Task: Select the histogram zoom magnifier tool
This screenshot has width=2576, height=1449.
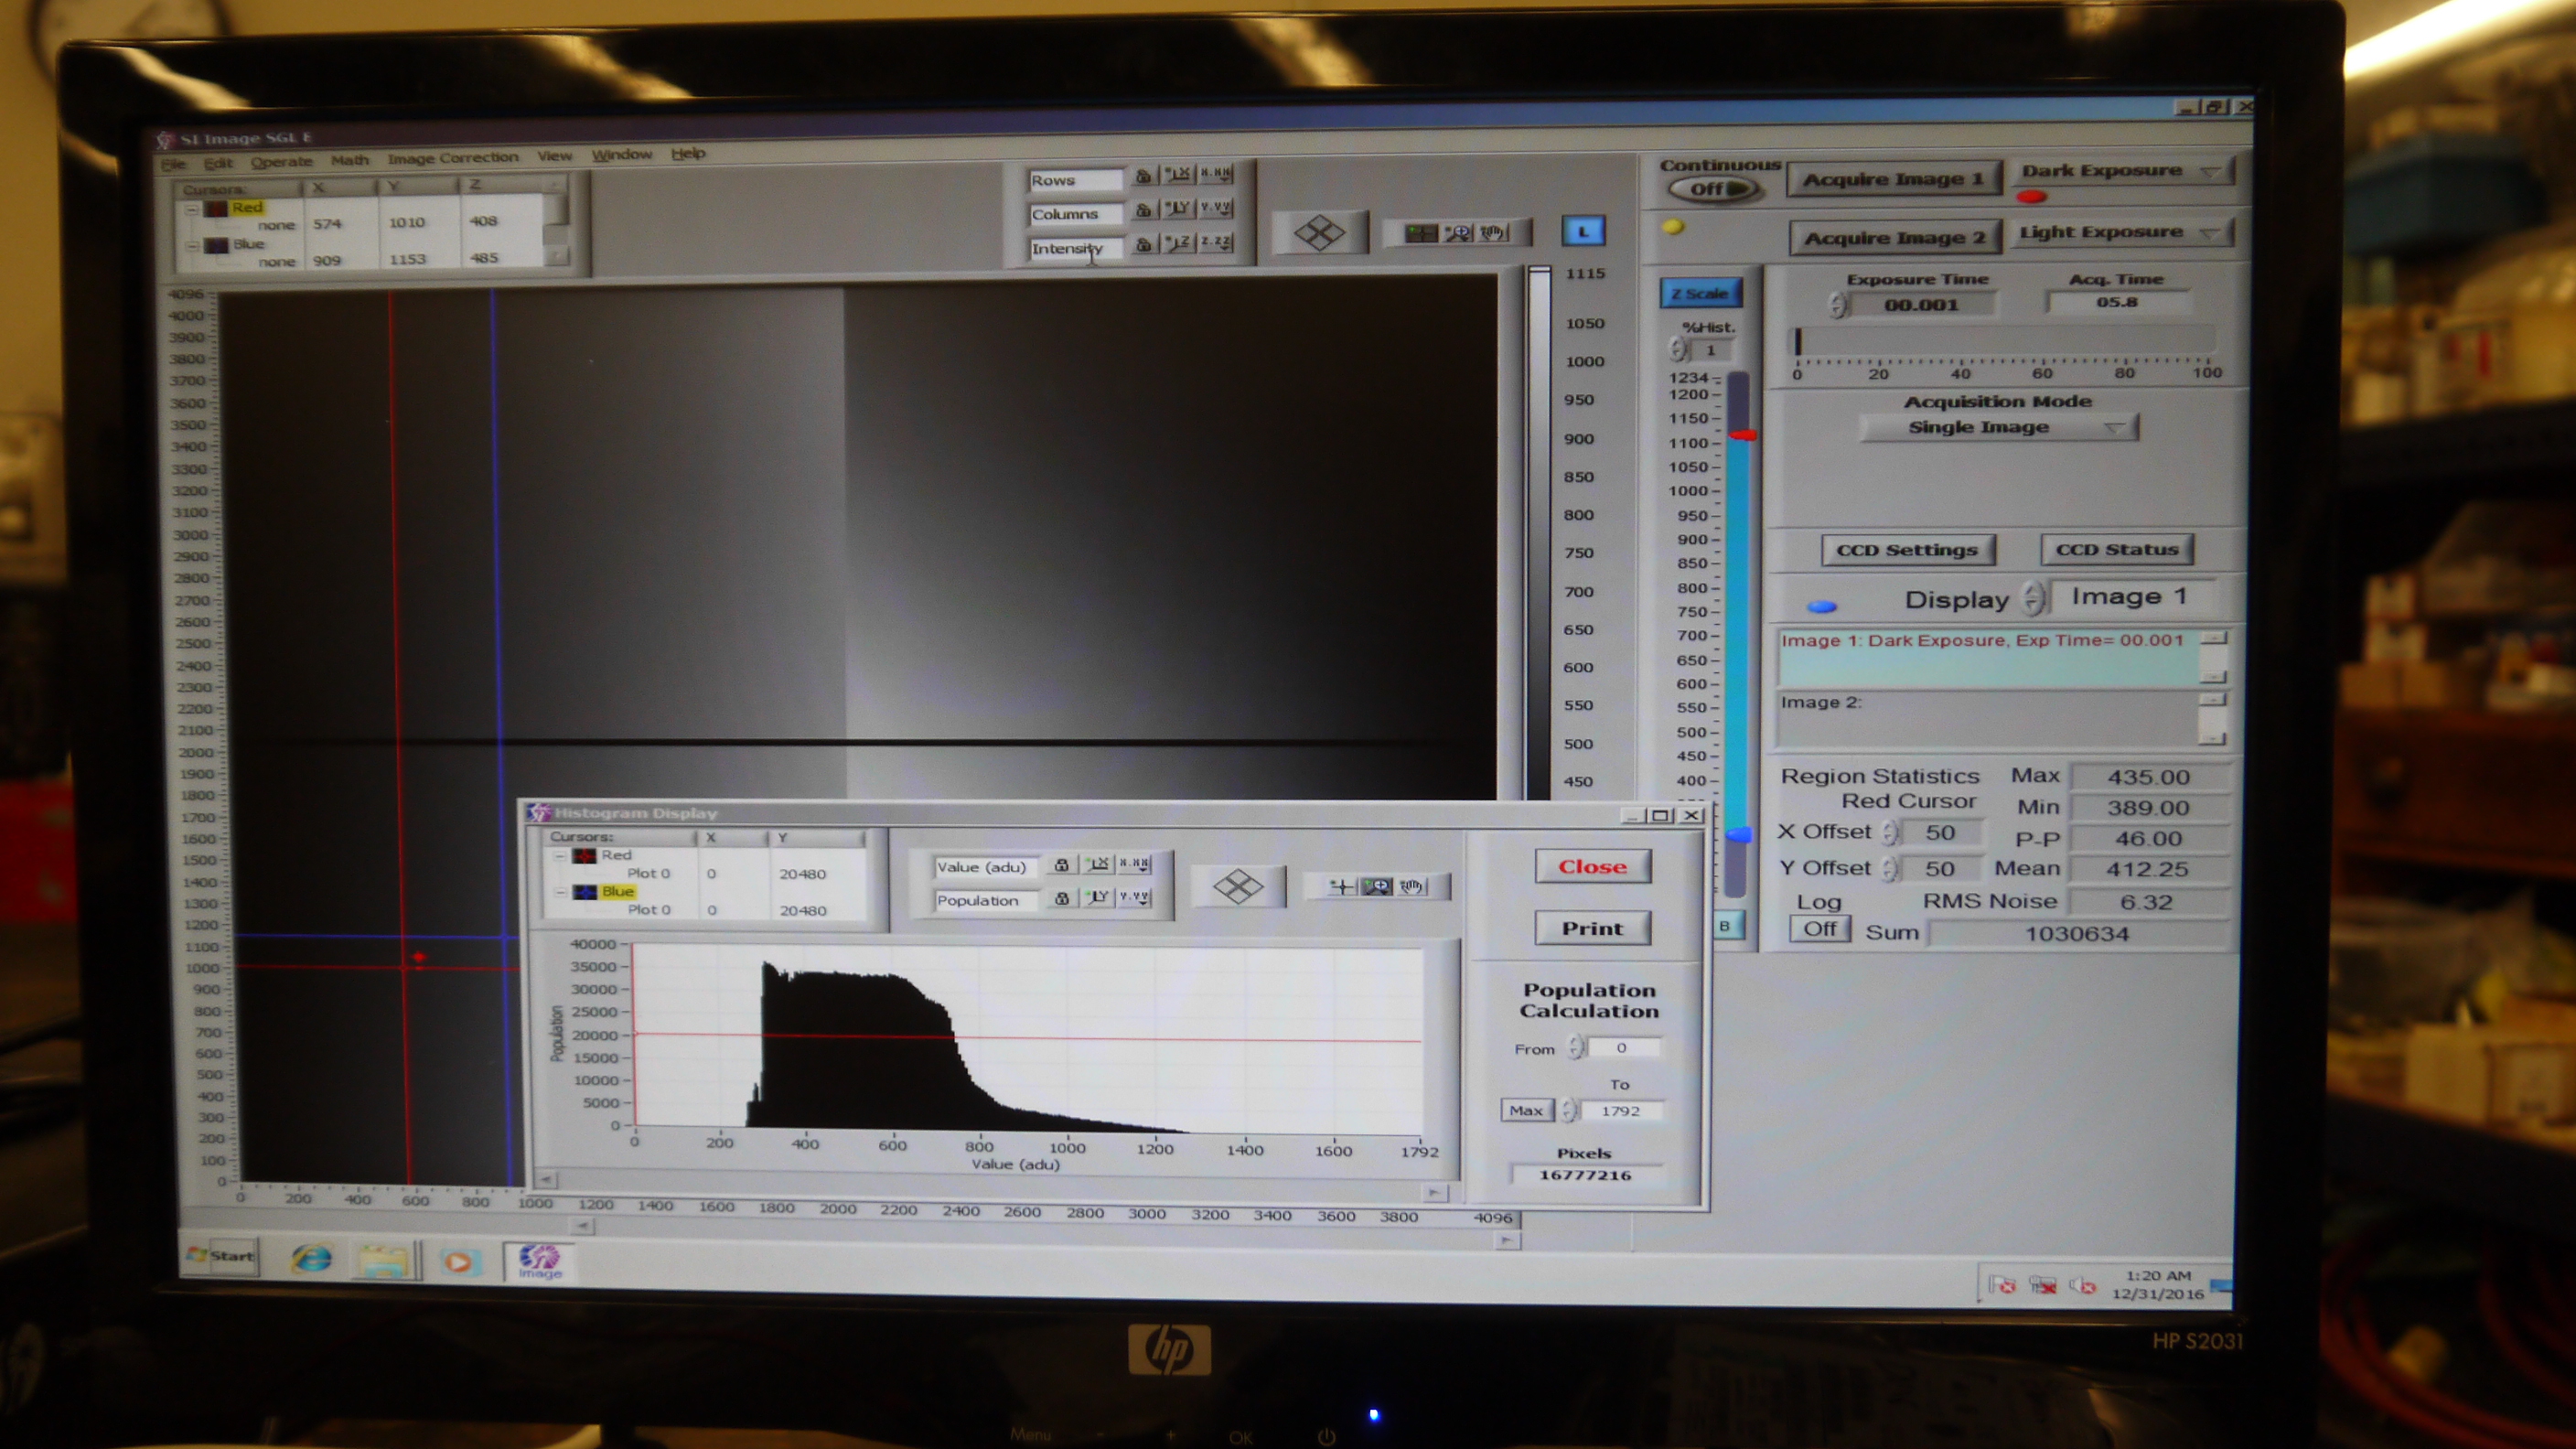Action: (1377, 887)
